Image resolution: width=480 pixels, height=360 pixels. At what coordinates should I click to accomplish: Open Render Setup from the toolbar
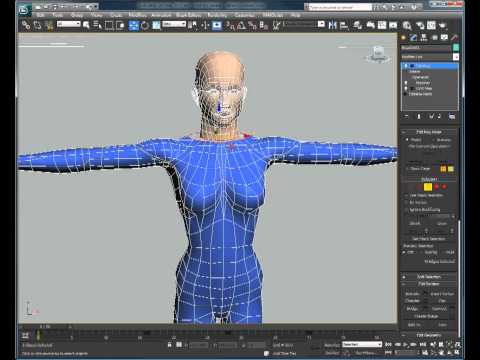point(420,25)
